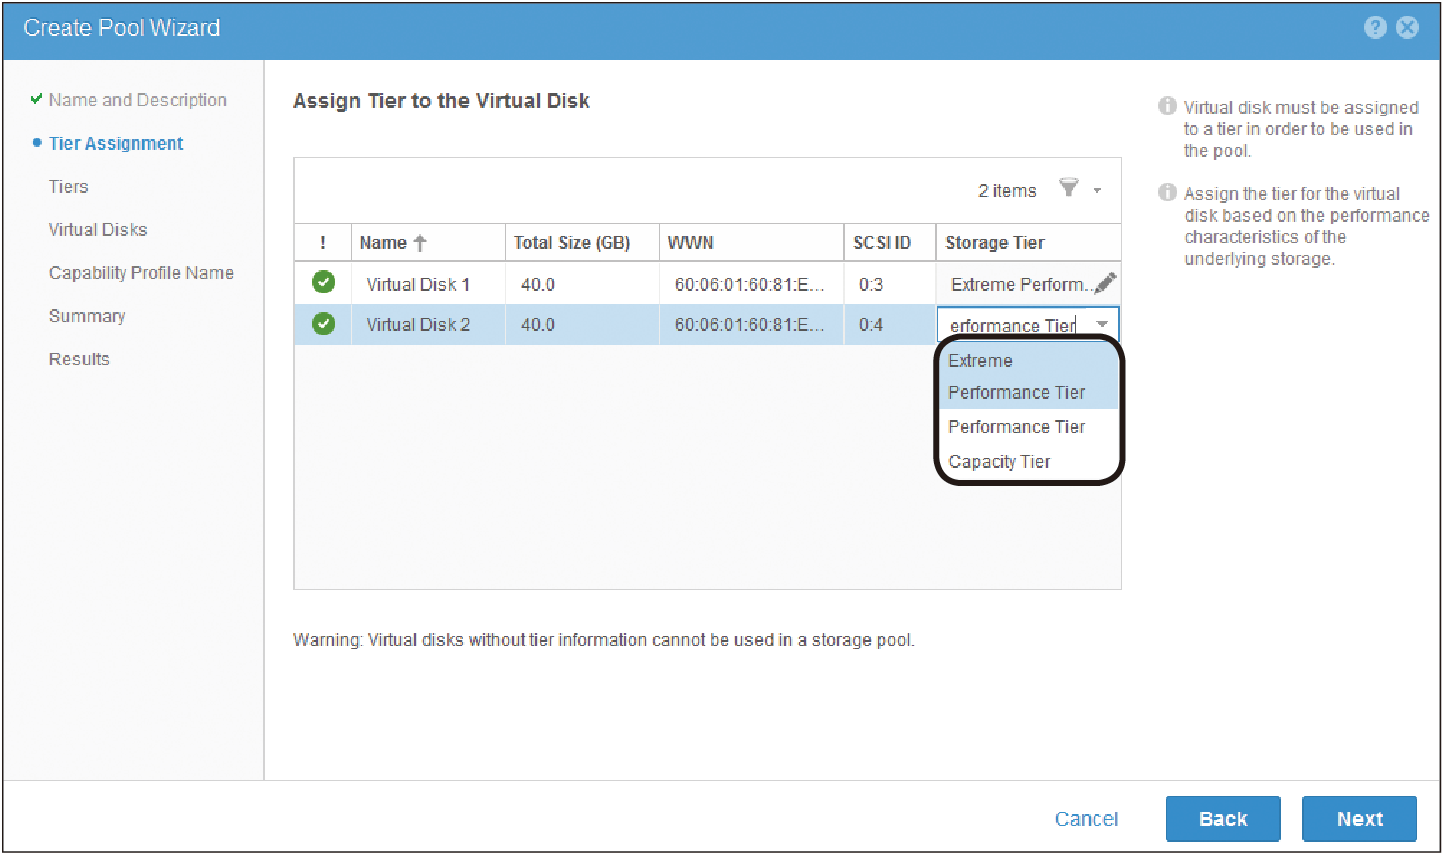
Task: Sort table by Total Size (GB) column
Action: point(582,242)
